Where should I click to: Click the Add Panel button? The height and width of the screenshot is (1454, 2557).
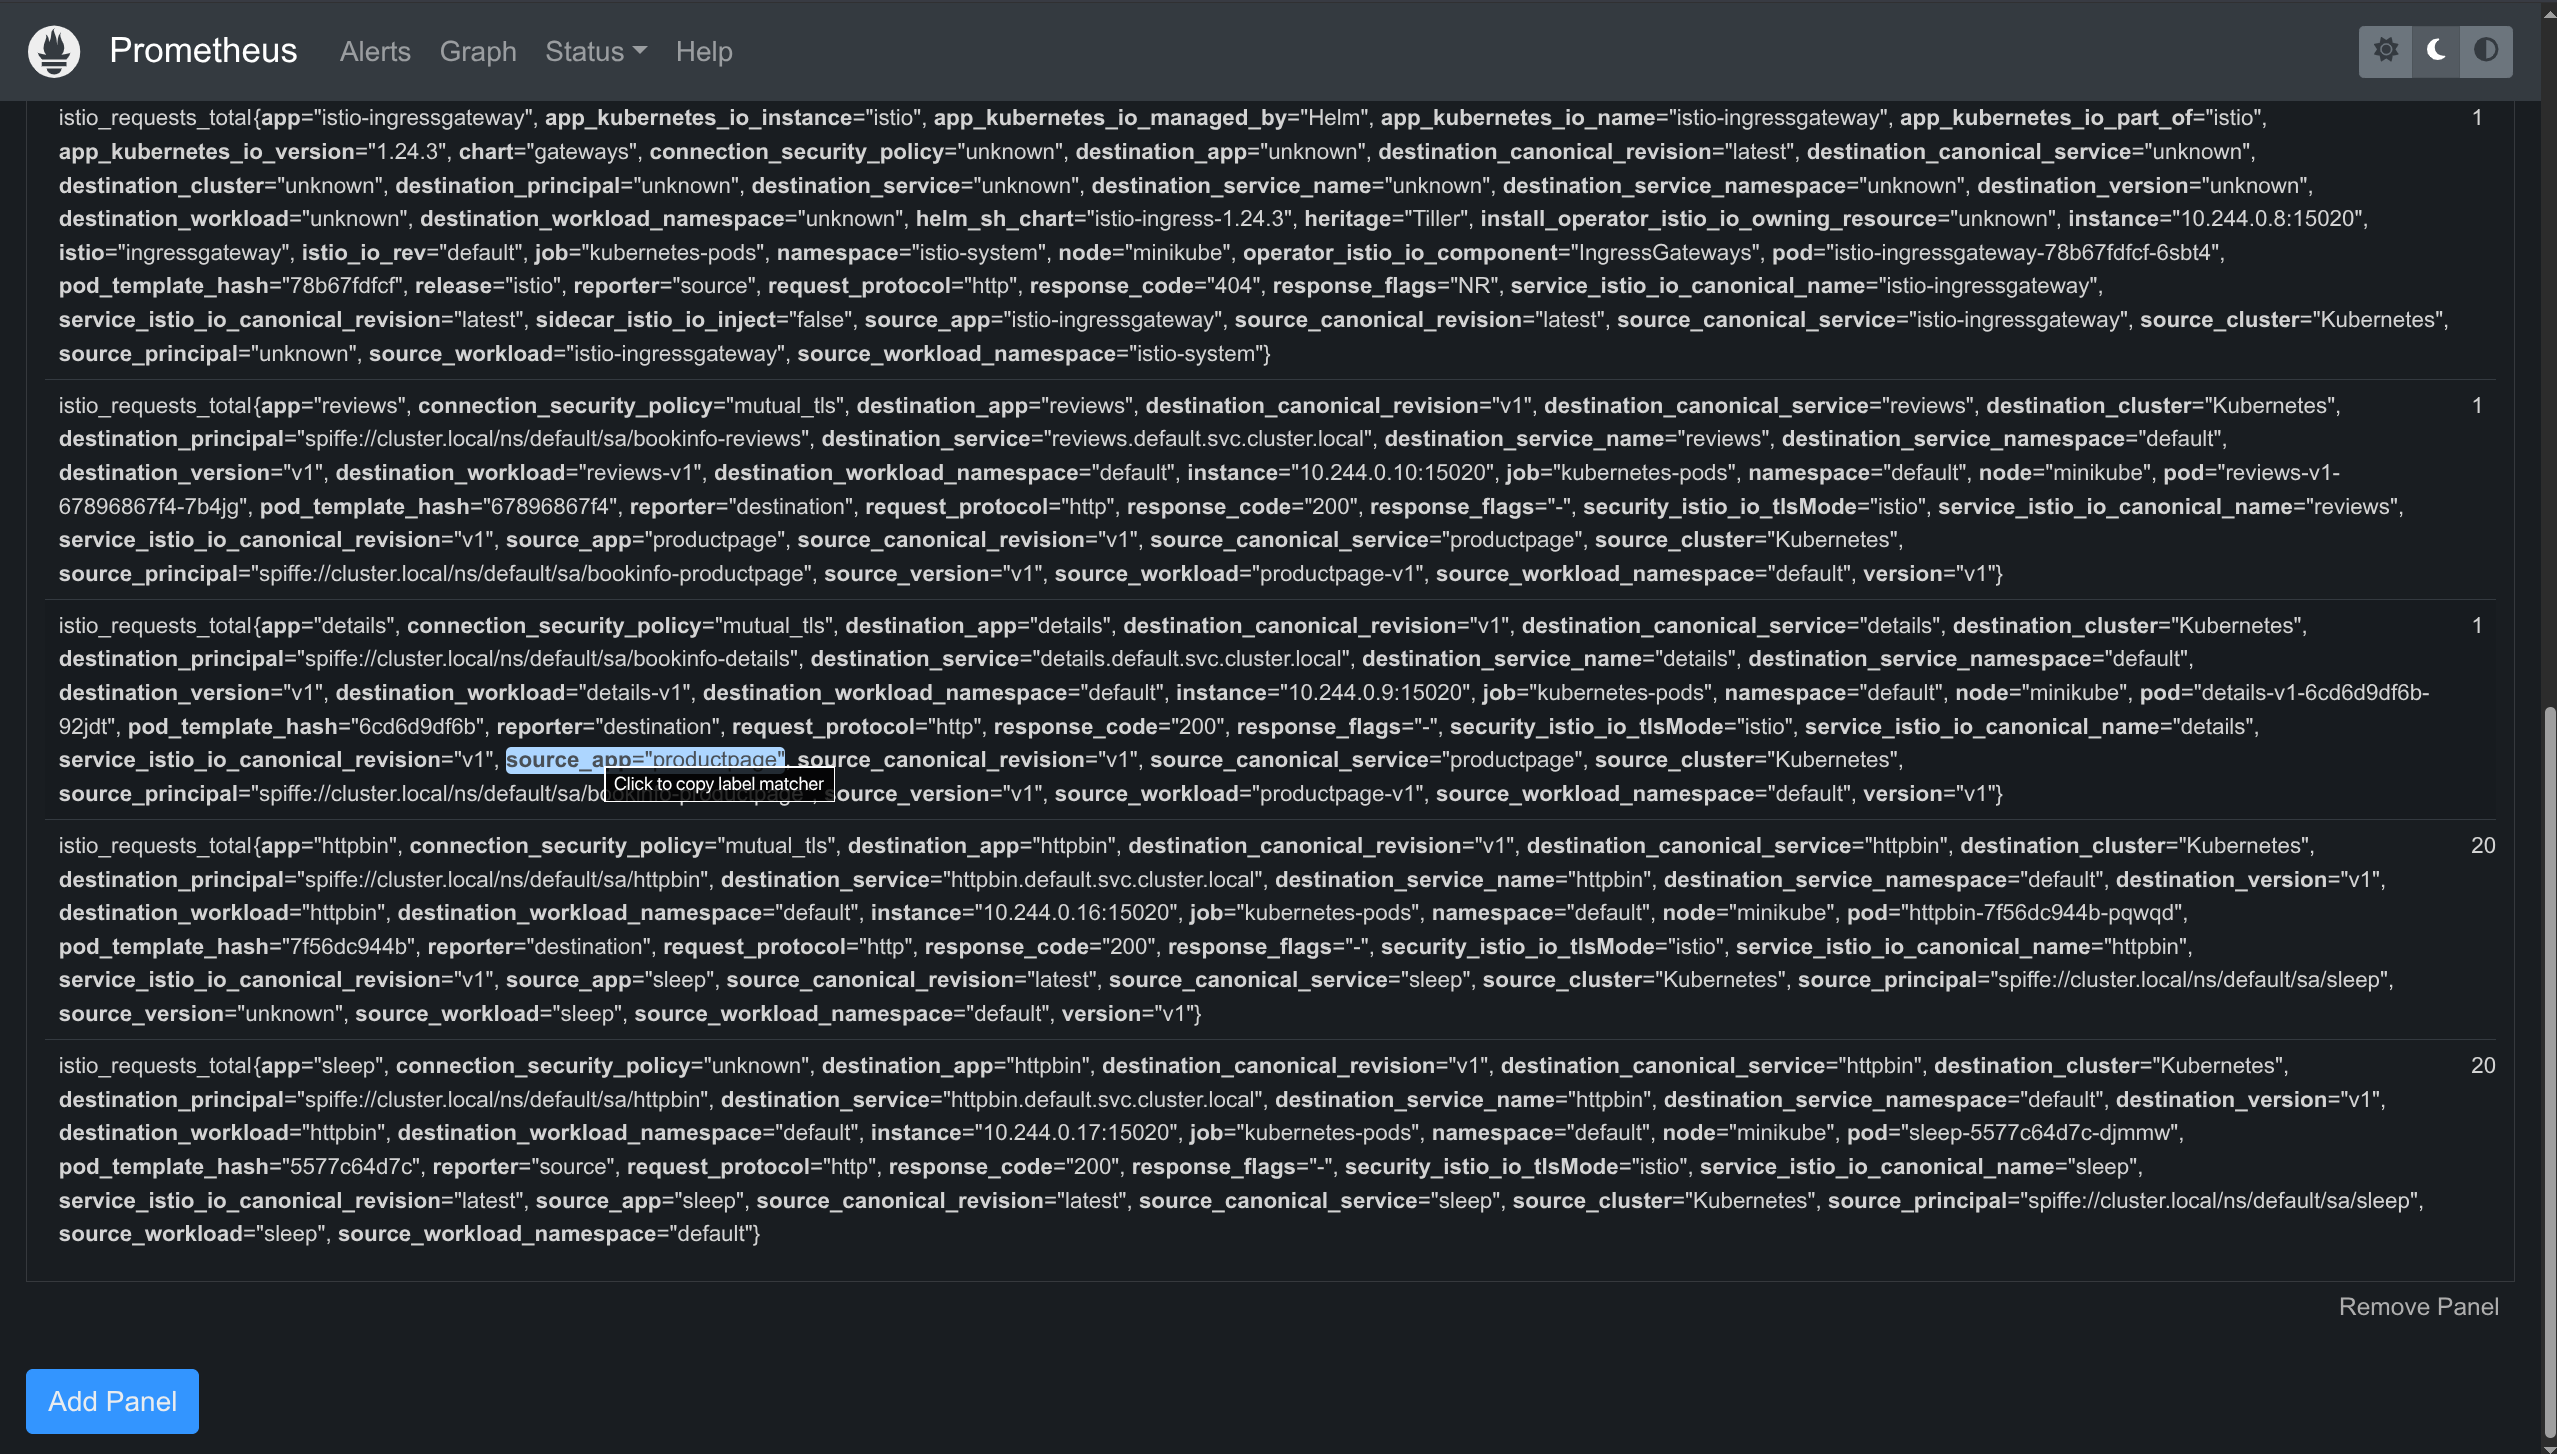tap(111, 1401)
